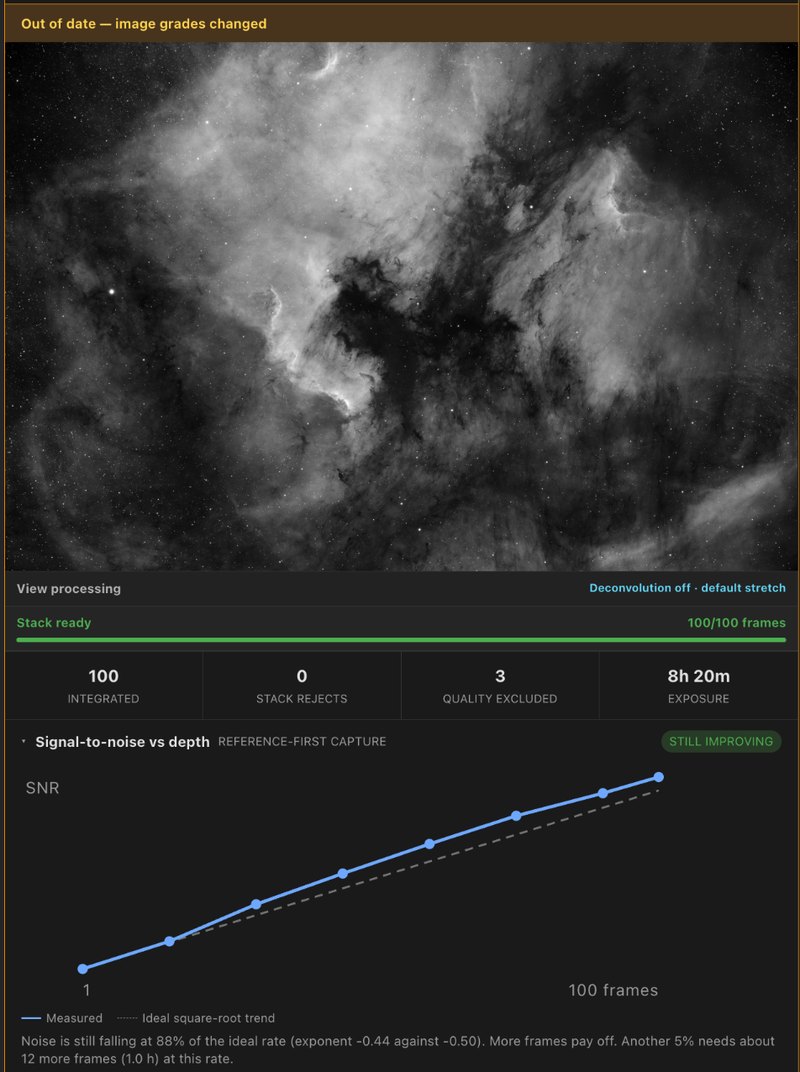Click the first data point at frame 1
800x1072 pixels.
click(x=83, y=969)
